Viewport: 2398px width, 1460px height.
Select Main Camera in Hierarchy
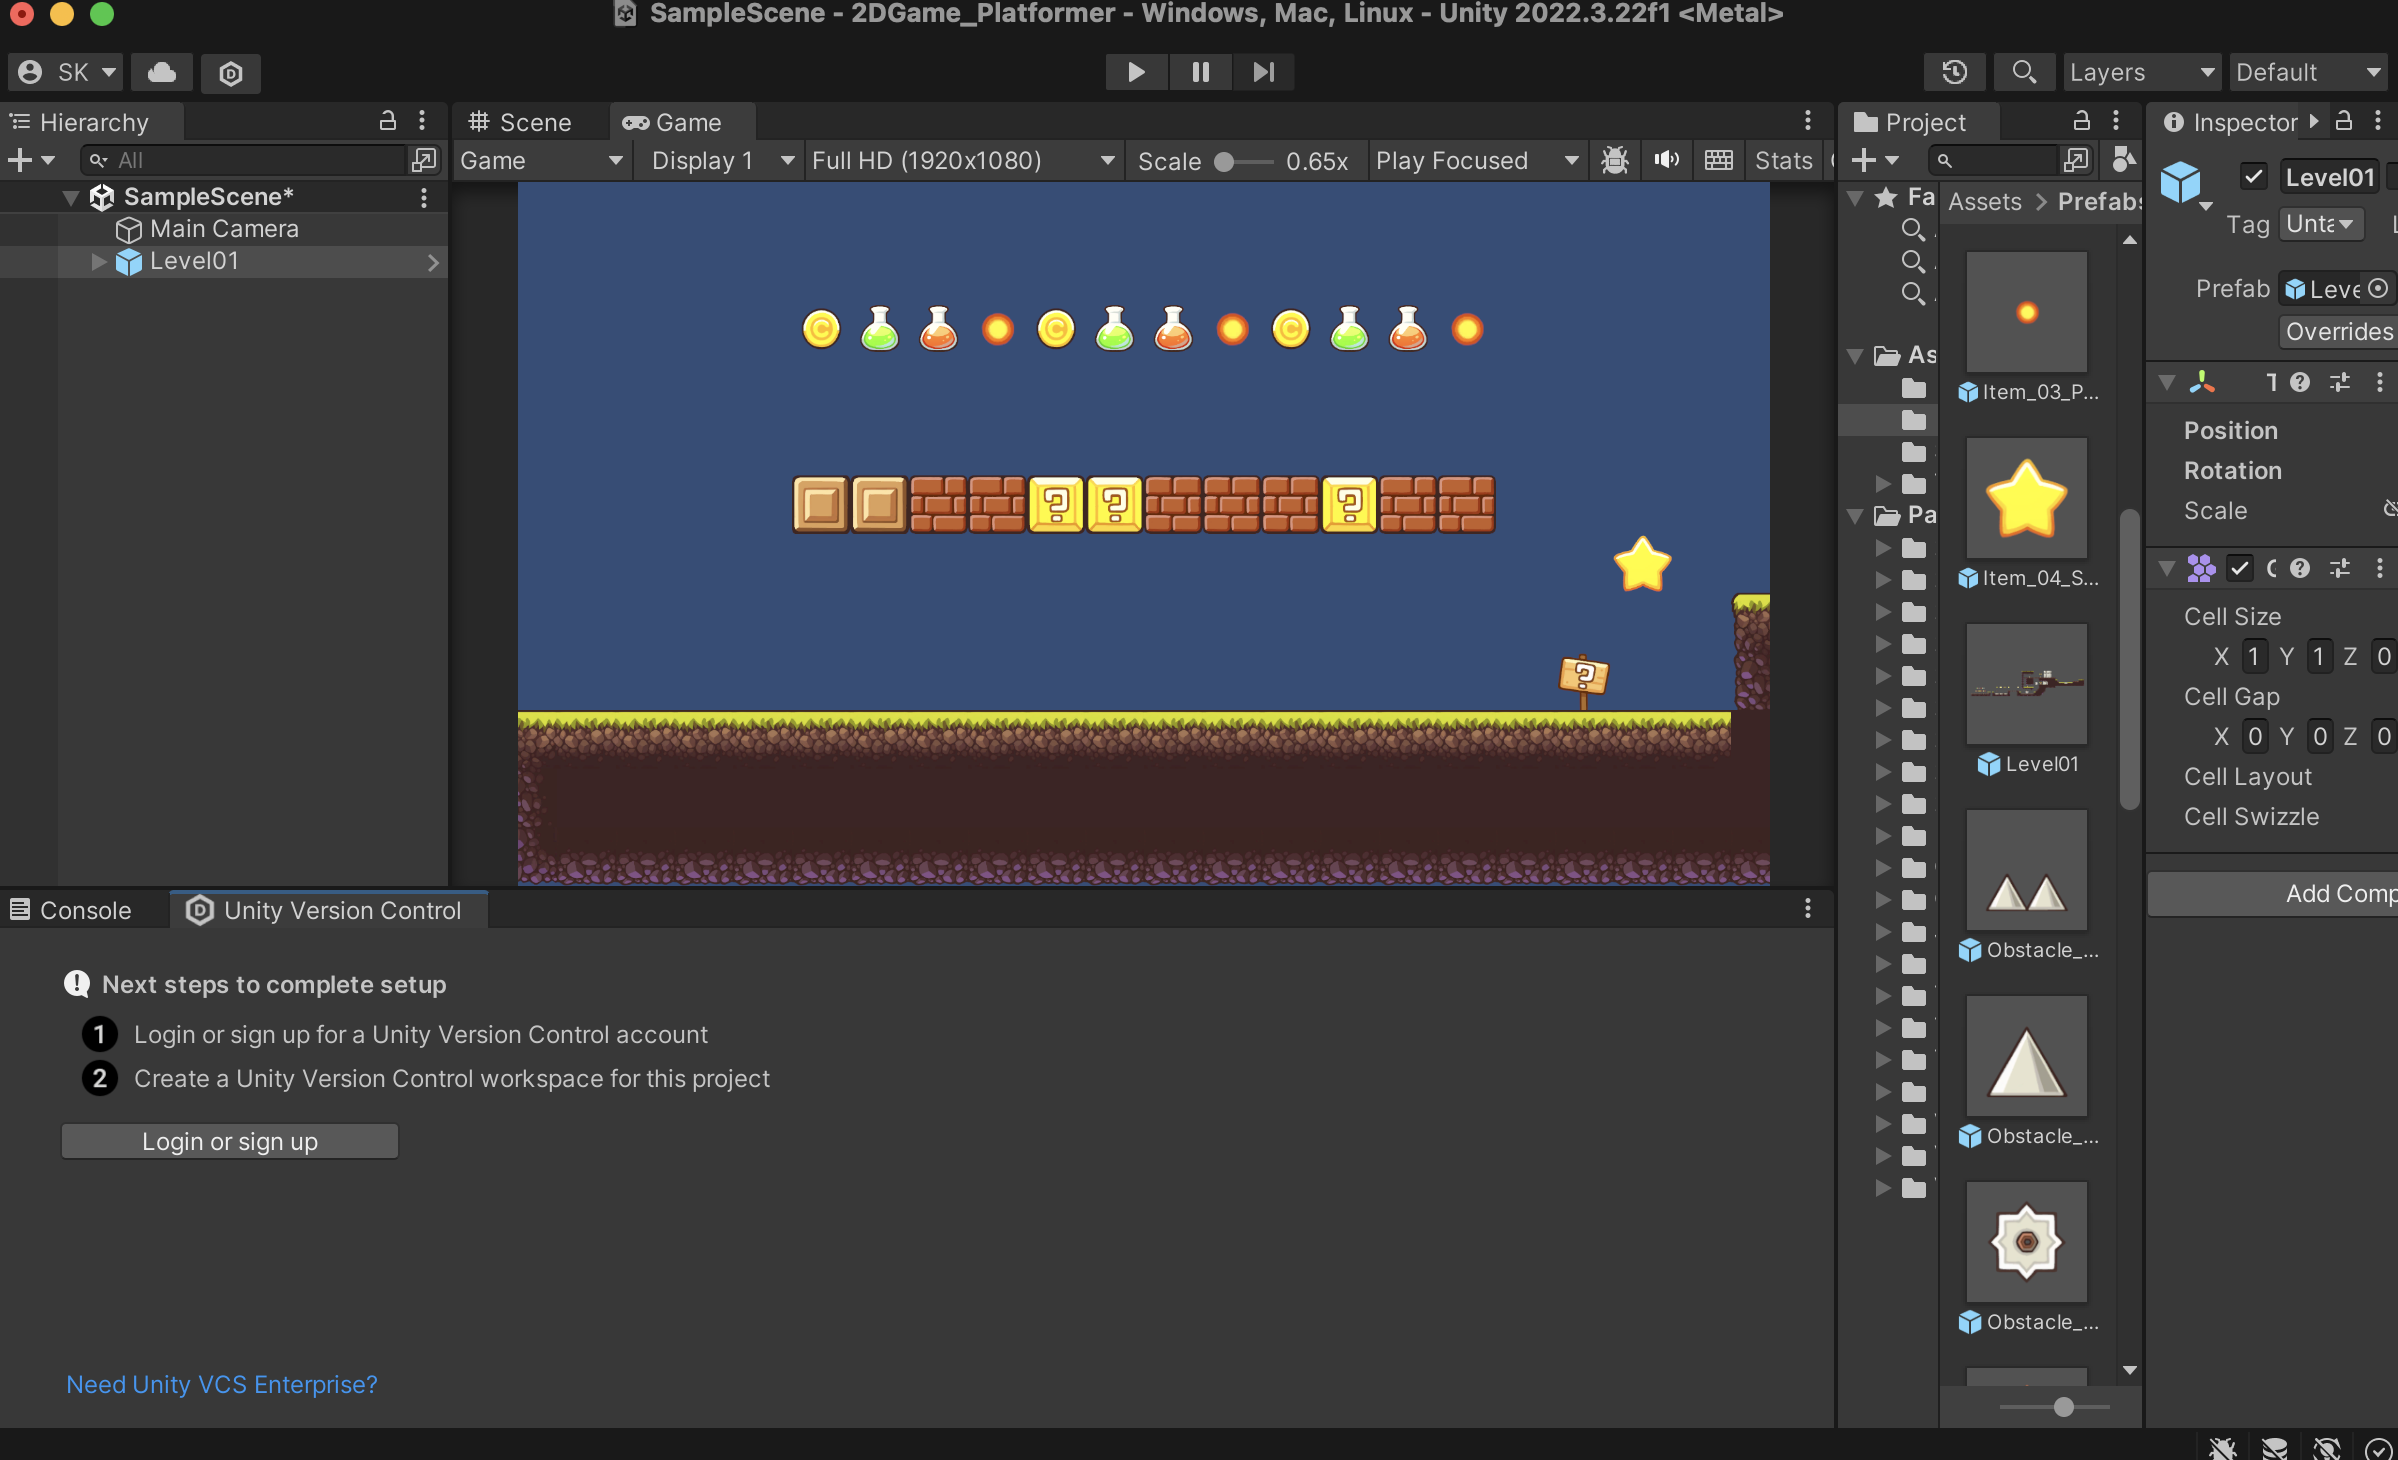point(224,229)
